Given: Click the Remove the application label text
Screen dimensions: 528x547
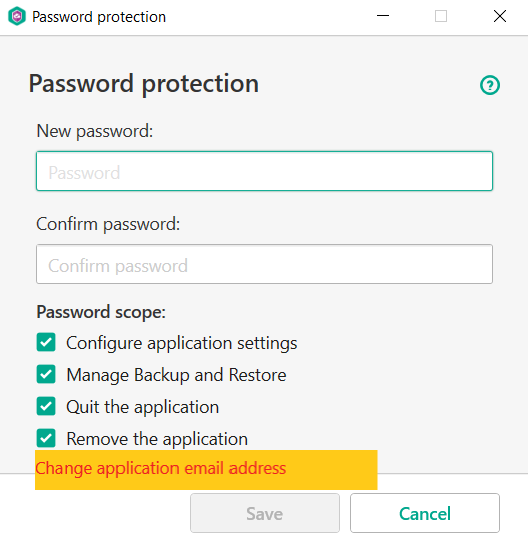Looking at the screenshot, I should click(157, 439).
